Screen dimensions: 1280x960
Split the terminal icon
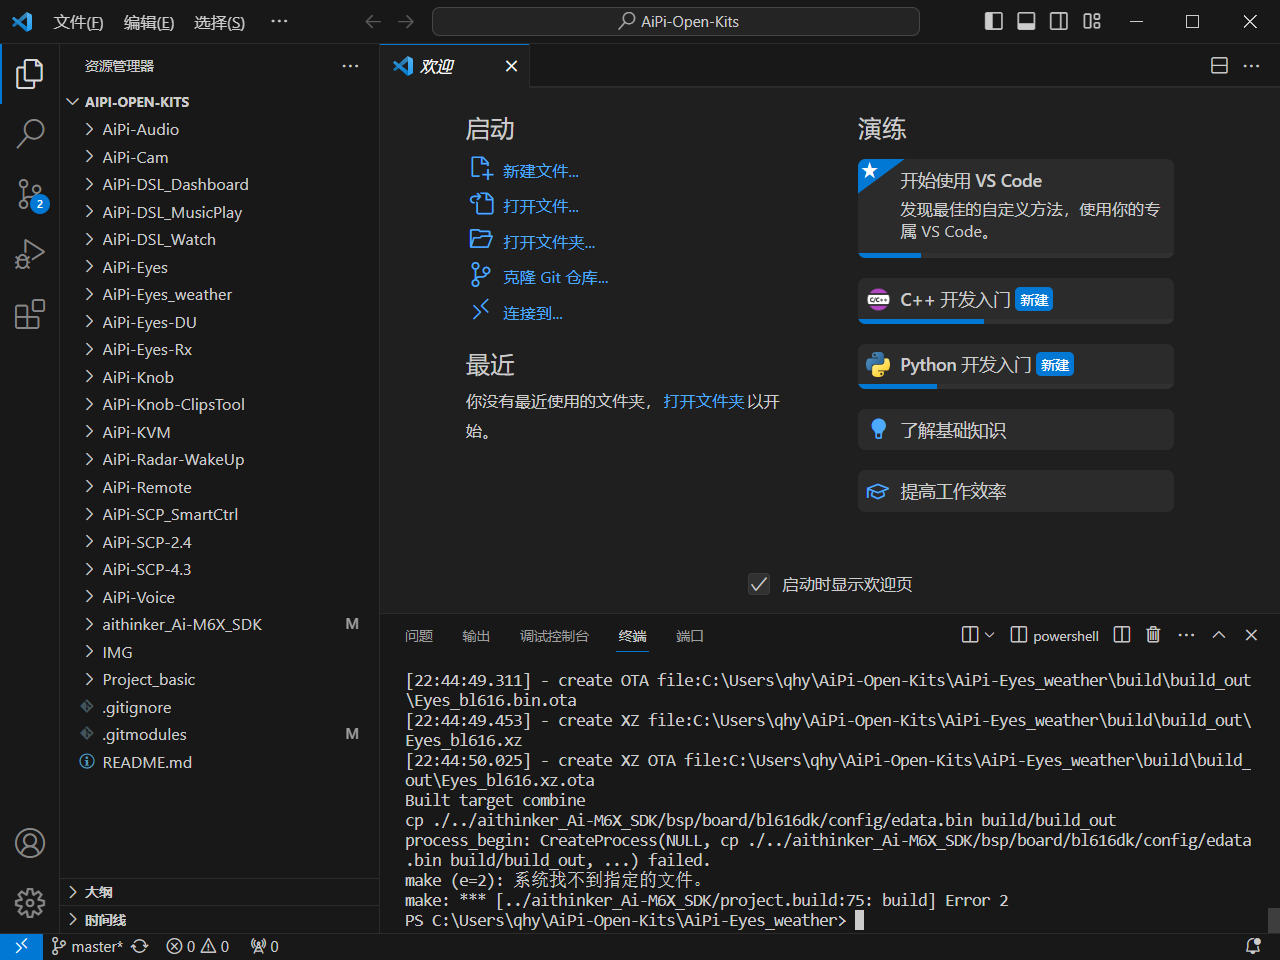click(1122, 635)
